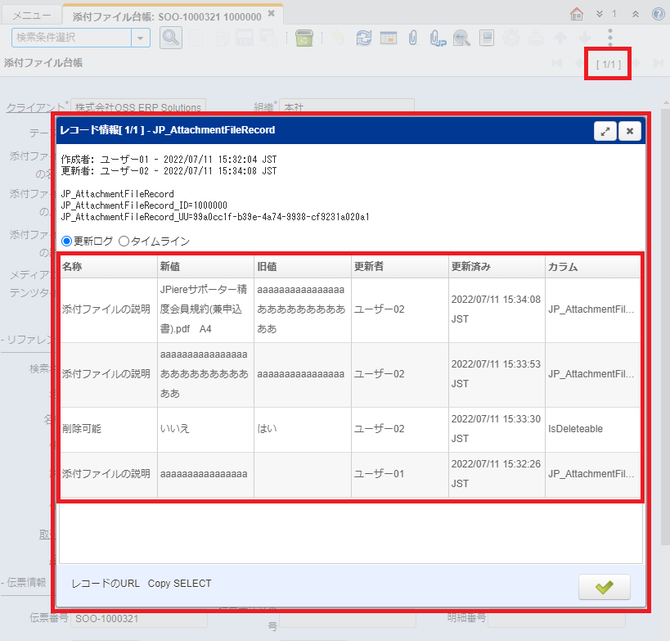Click the new record toolbar icon
The image size is (670, 641).
[x=196, y=38]
